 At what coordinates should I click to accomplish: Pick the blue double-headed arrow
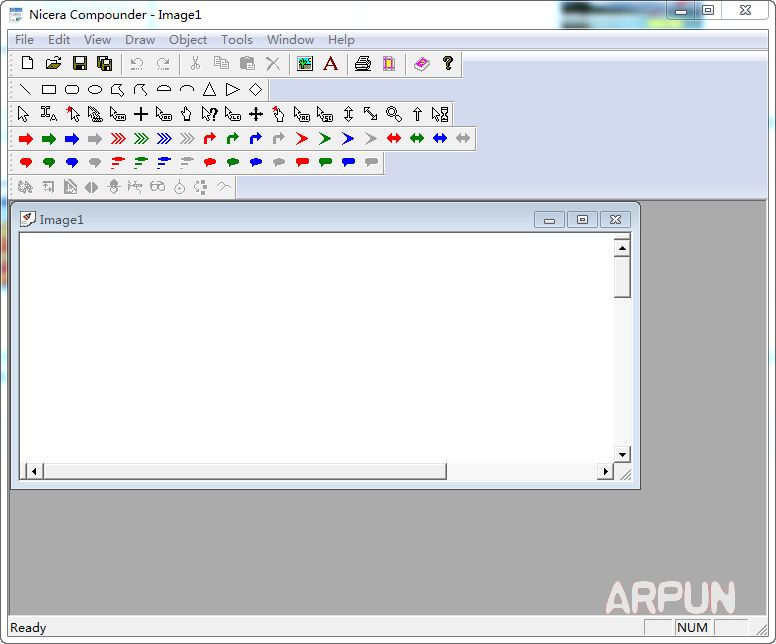[x=440, y=139]
